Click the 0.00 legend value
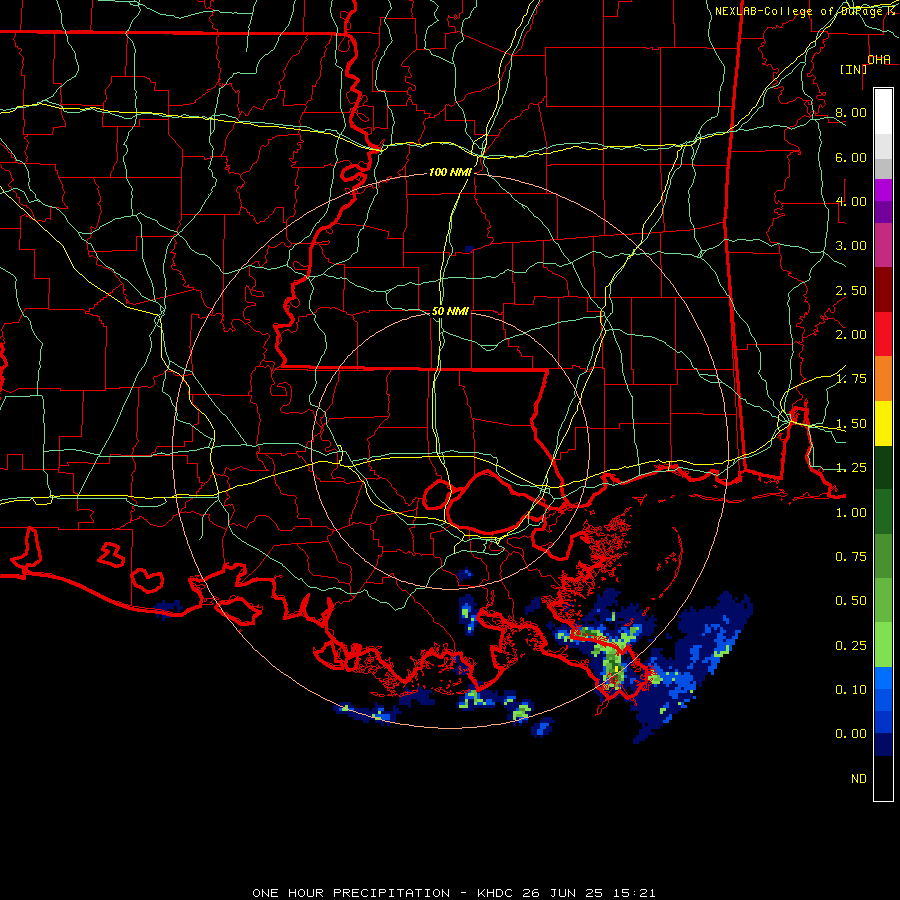This screenshot has width=900, height=900. point(851,734)
